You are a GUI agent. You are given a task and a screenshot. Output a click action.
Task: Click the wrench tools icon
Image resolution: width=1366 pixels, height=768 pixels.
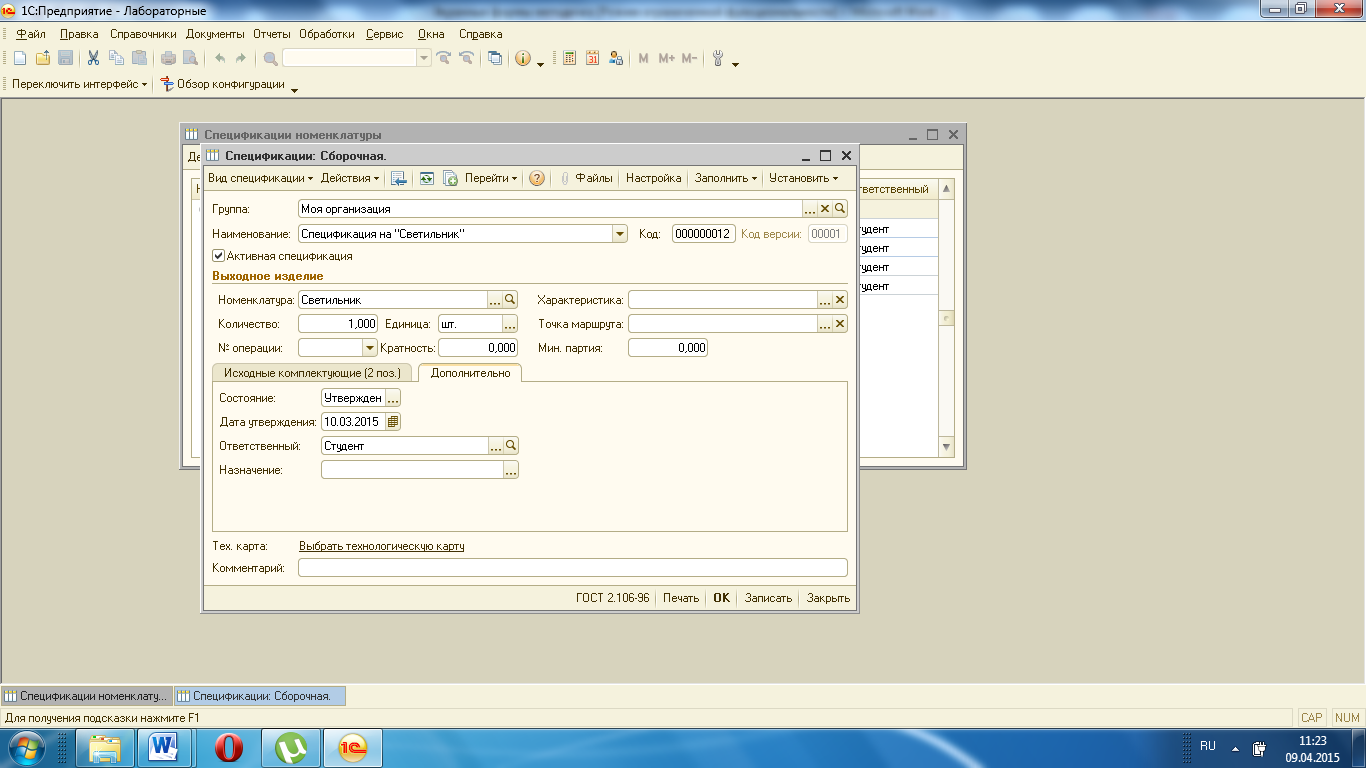coord(717,58)
